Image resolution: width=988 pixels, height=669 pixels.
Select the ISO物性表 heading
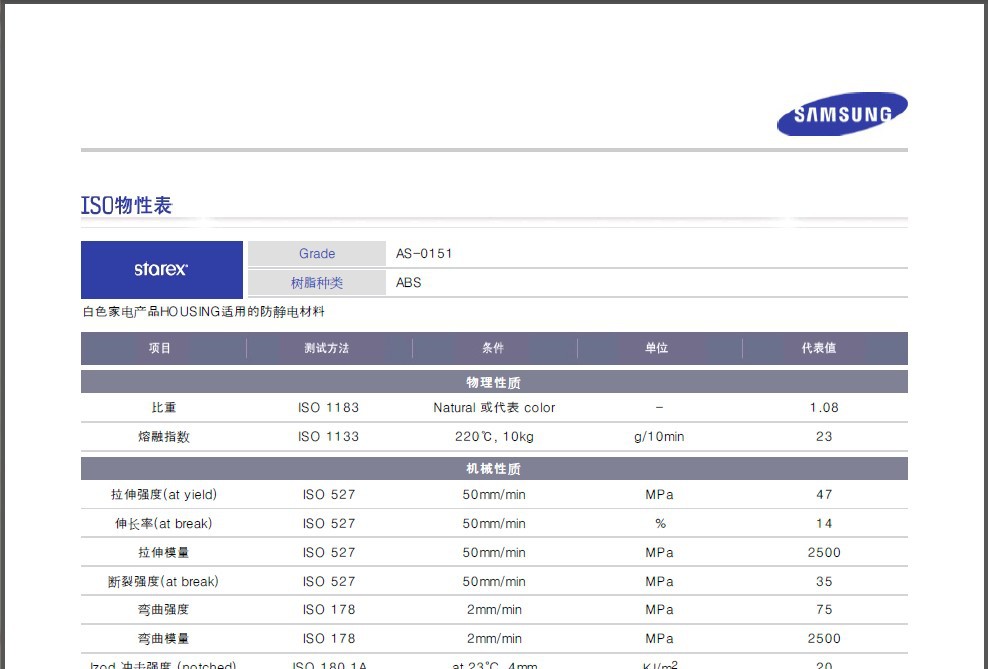[127, 206]
